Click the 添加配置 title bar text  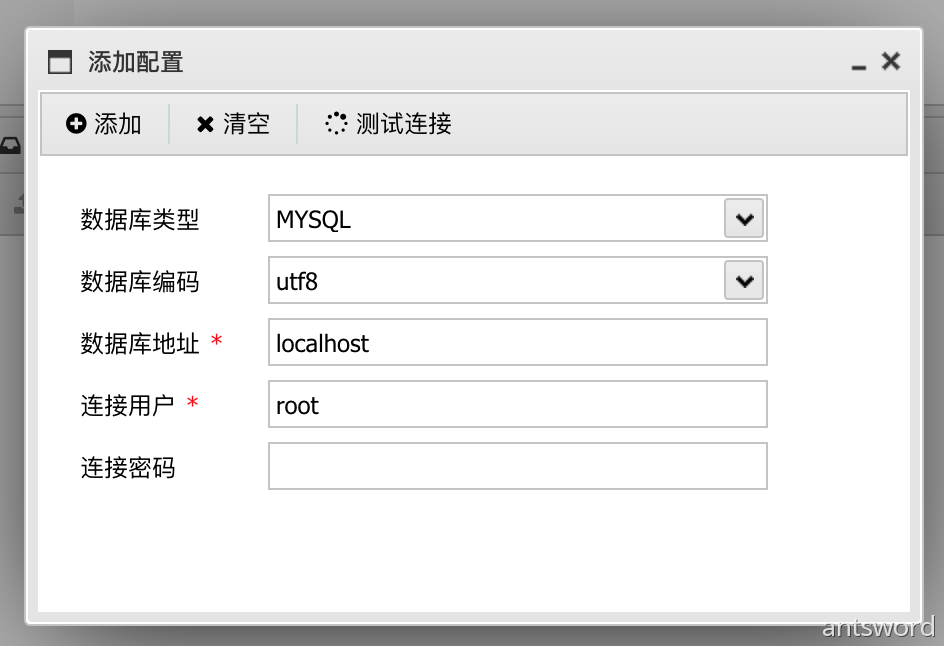click(136, 62)
